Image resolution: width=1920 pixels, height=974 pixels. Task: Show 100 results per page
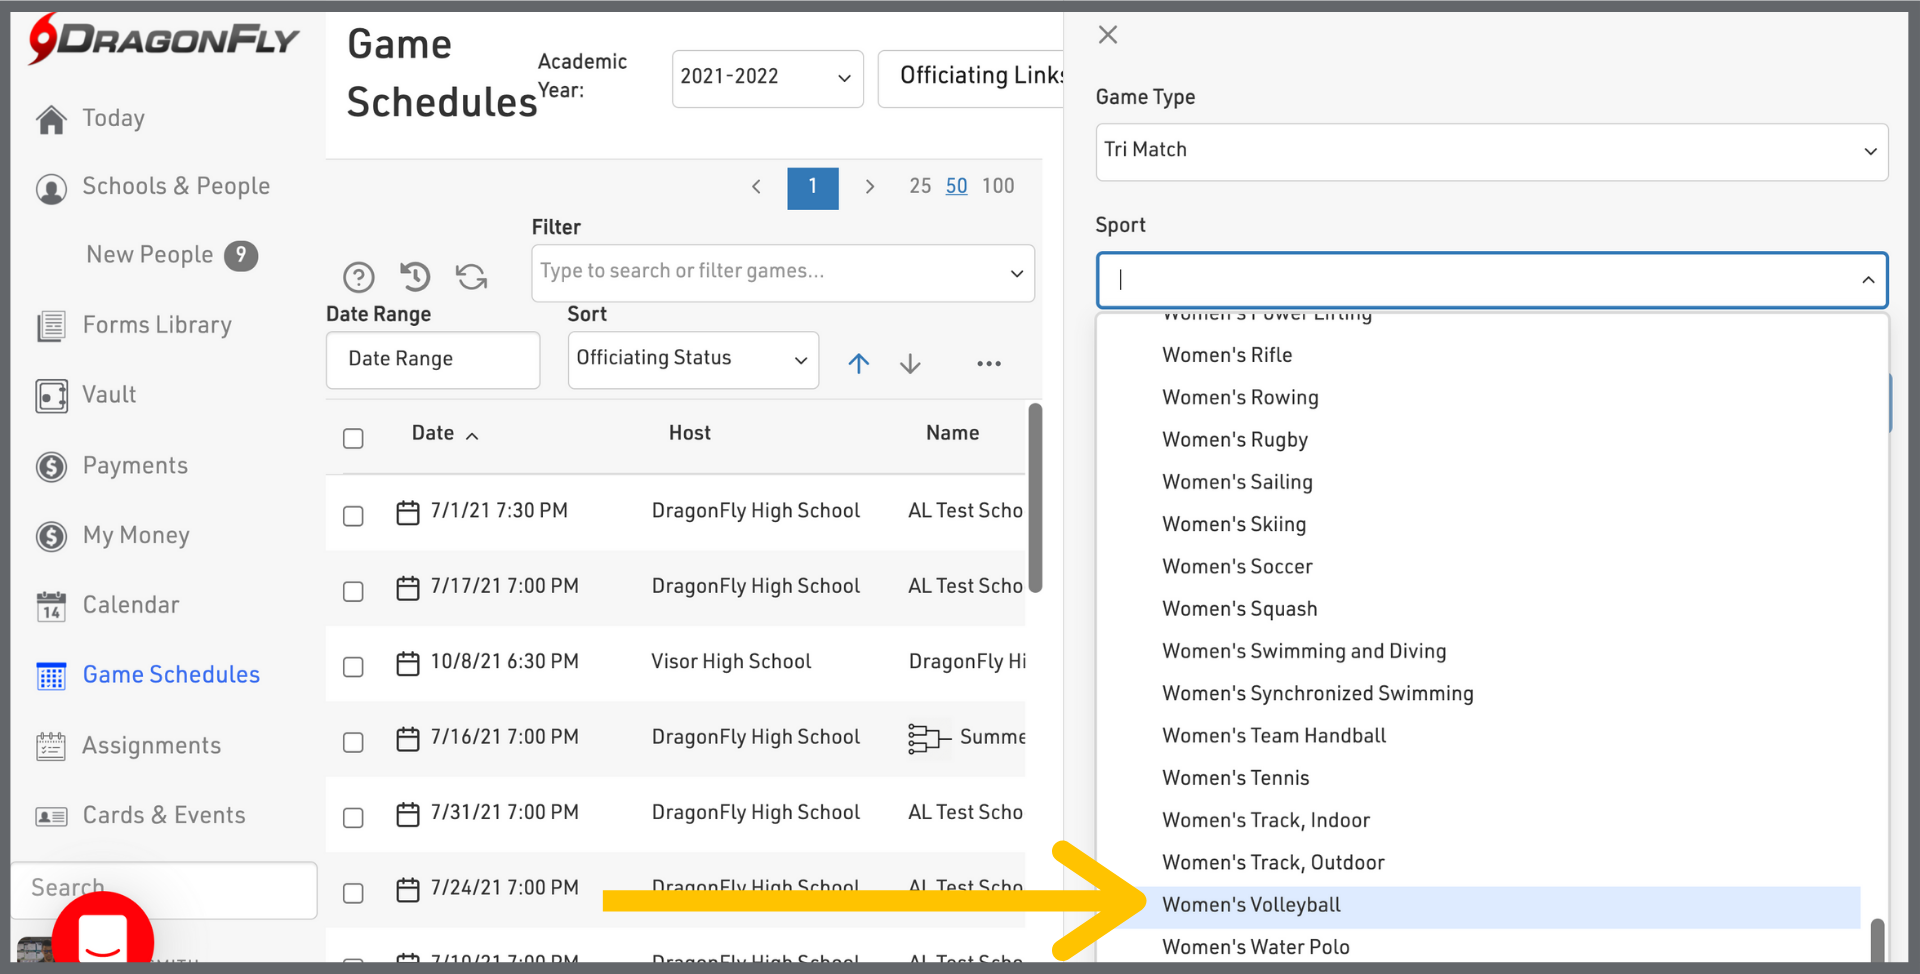997,186
